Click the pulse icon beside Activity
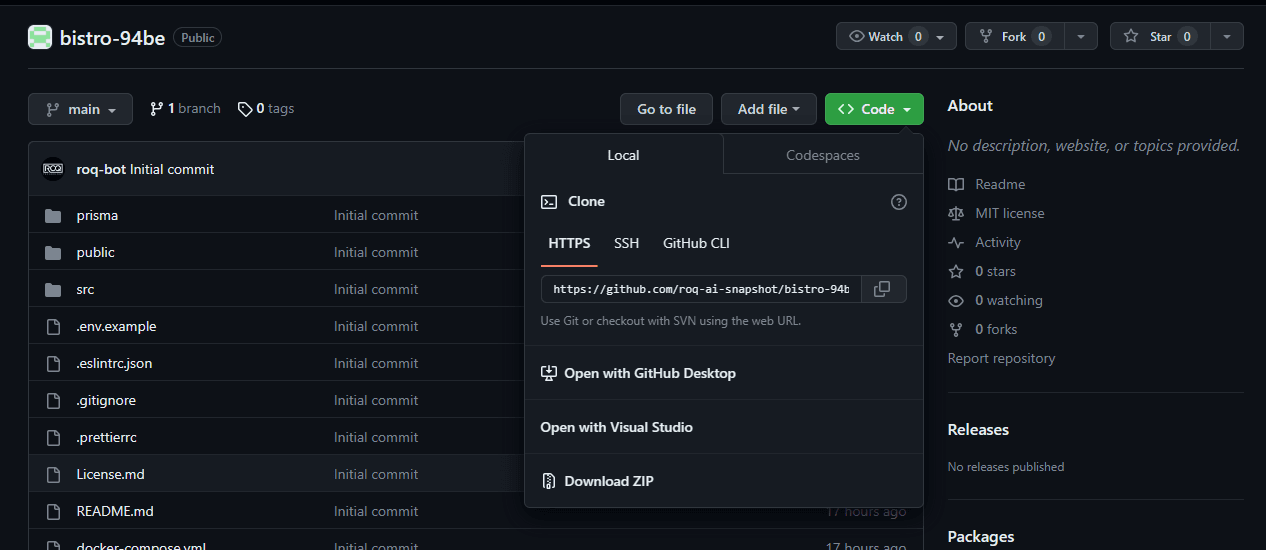1266x550 pixels. click(956, 243)
